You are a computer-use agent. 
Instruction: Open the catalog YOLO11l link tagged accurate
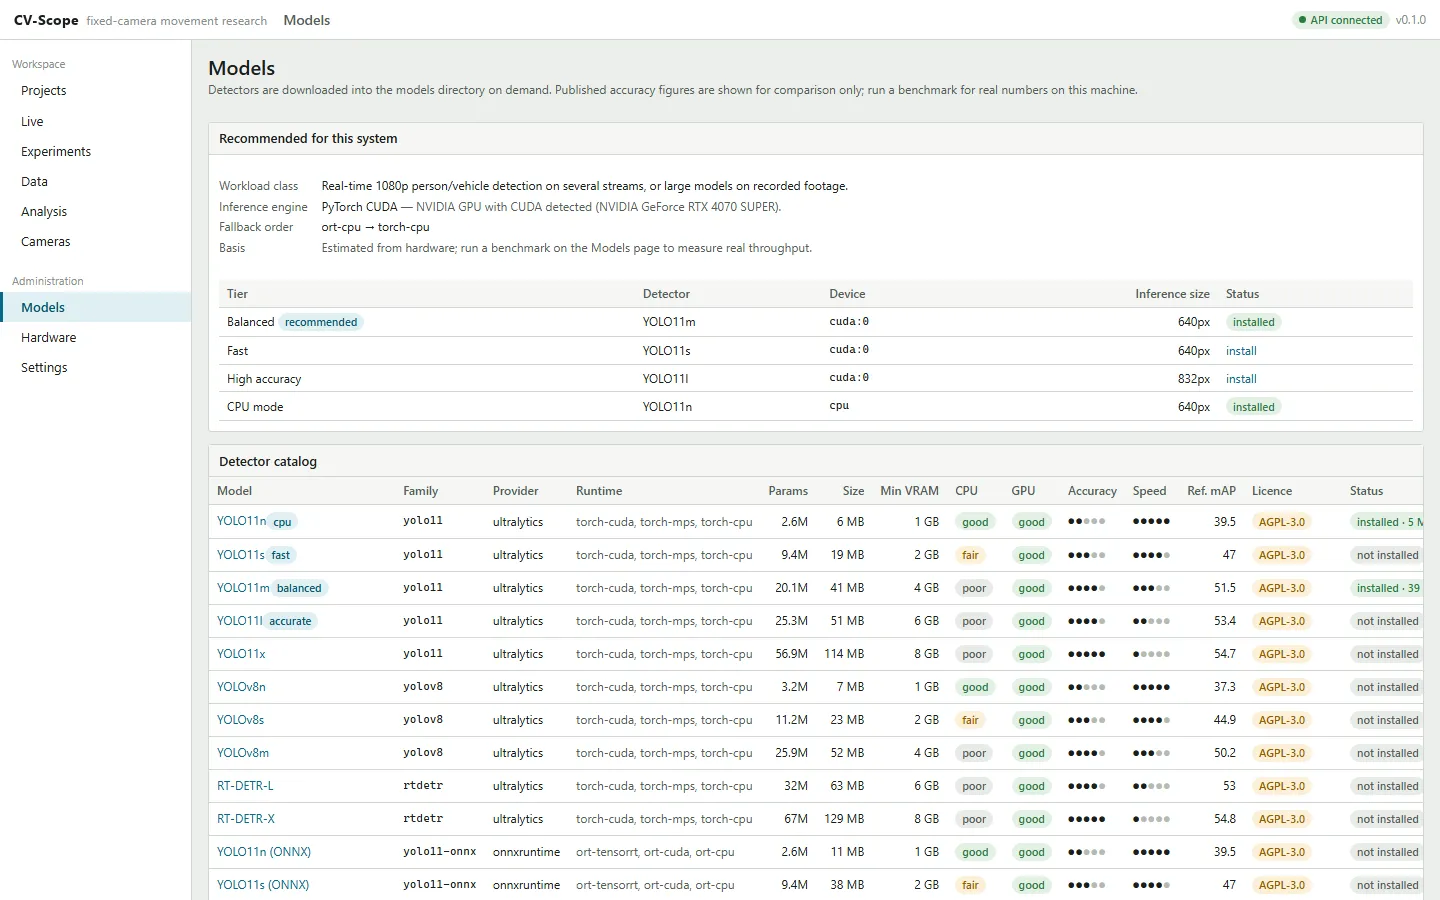(240, 621)
